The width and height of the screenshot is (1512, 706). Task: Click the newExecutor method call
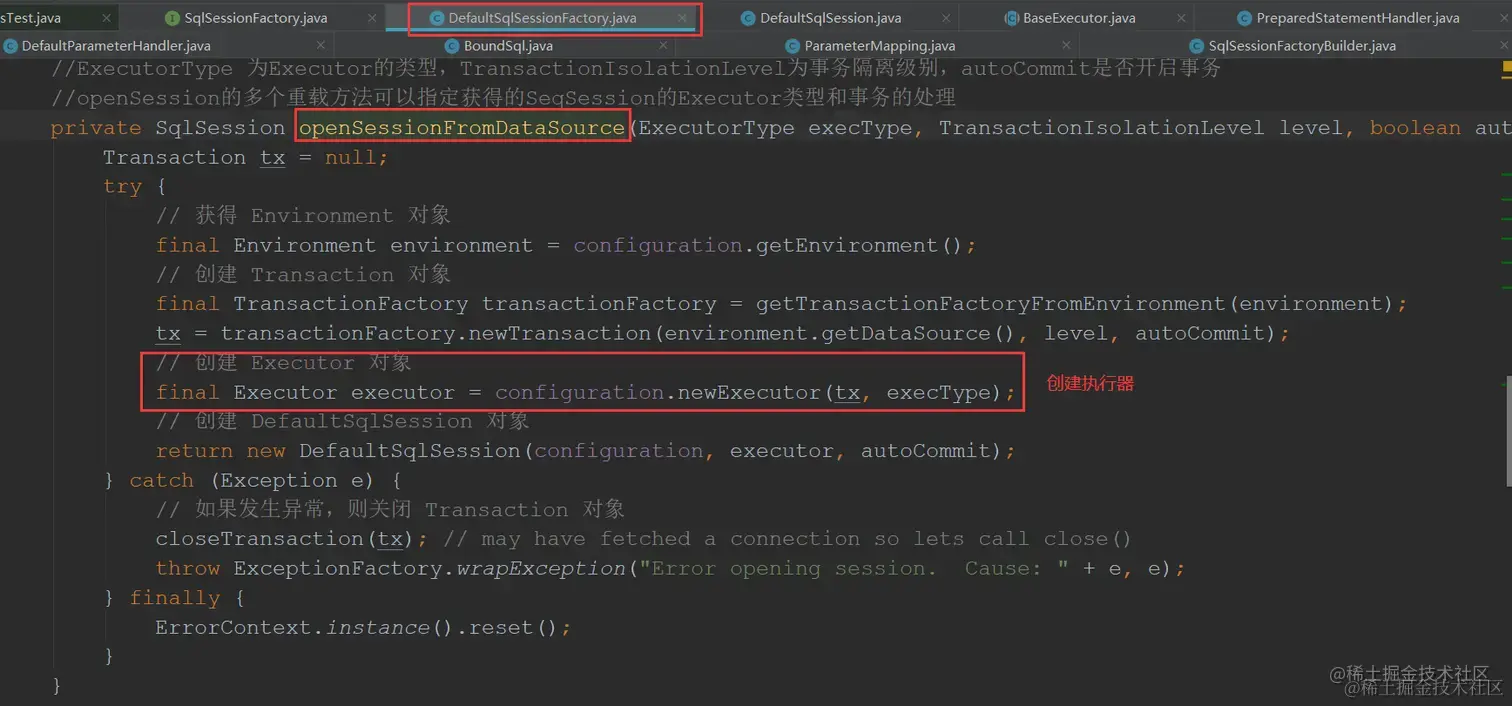pos(750,392)
